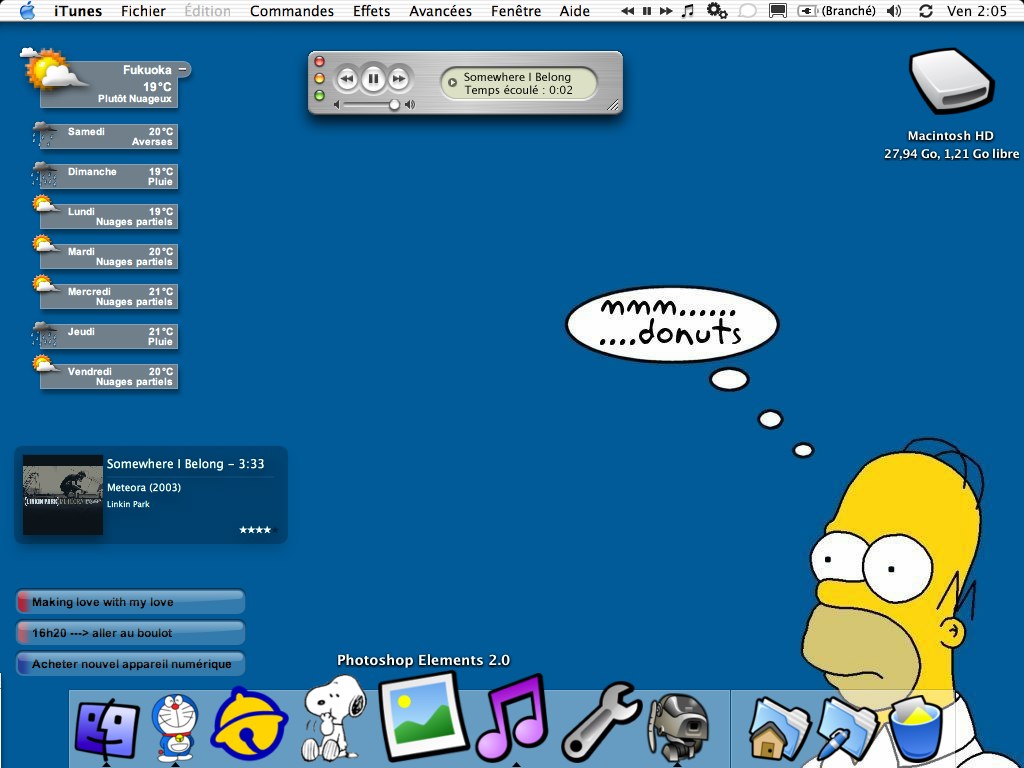
Task: Click the Somewhere I Belong – 3:33 title
Action: click(185, 464)
